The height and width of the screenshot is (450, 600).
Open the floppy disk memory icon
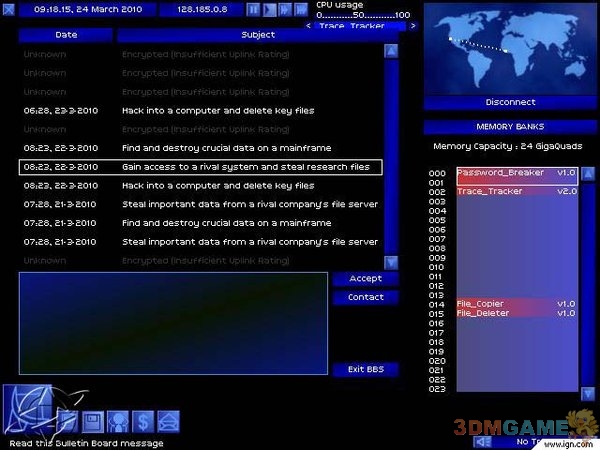pos(92,421)
